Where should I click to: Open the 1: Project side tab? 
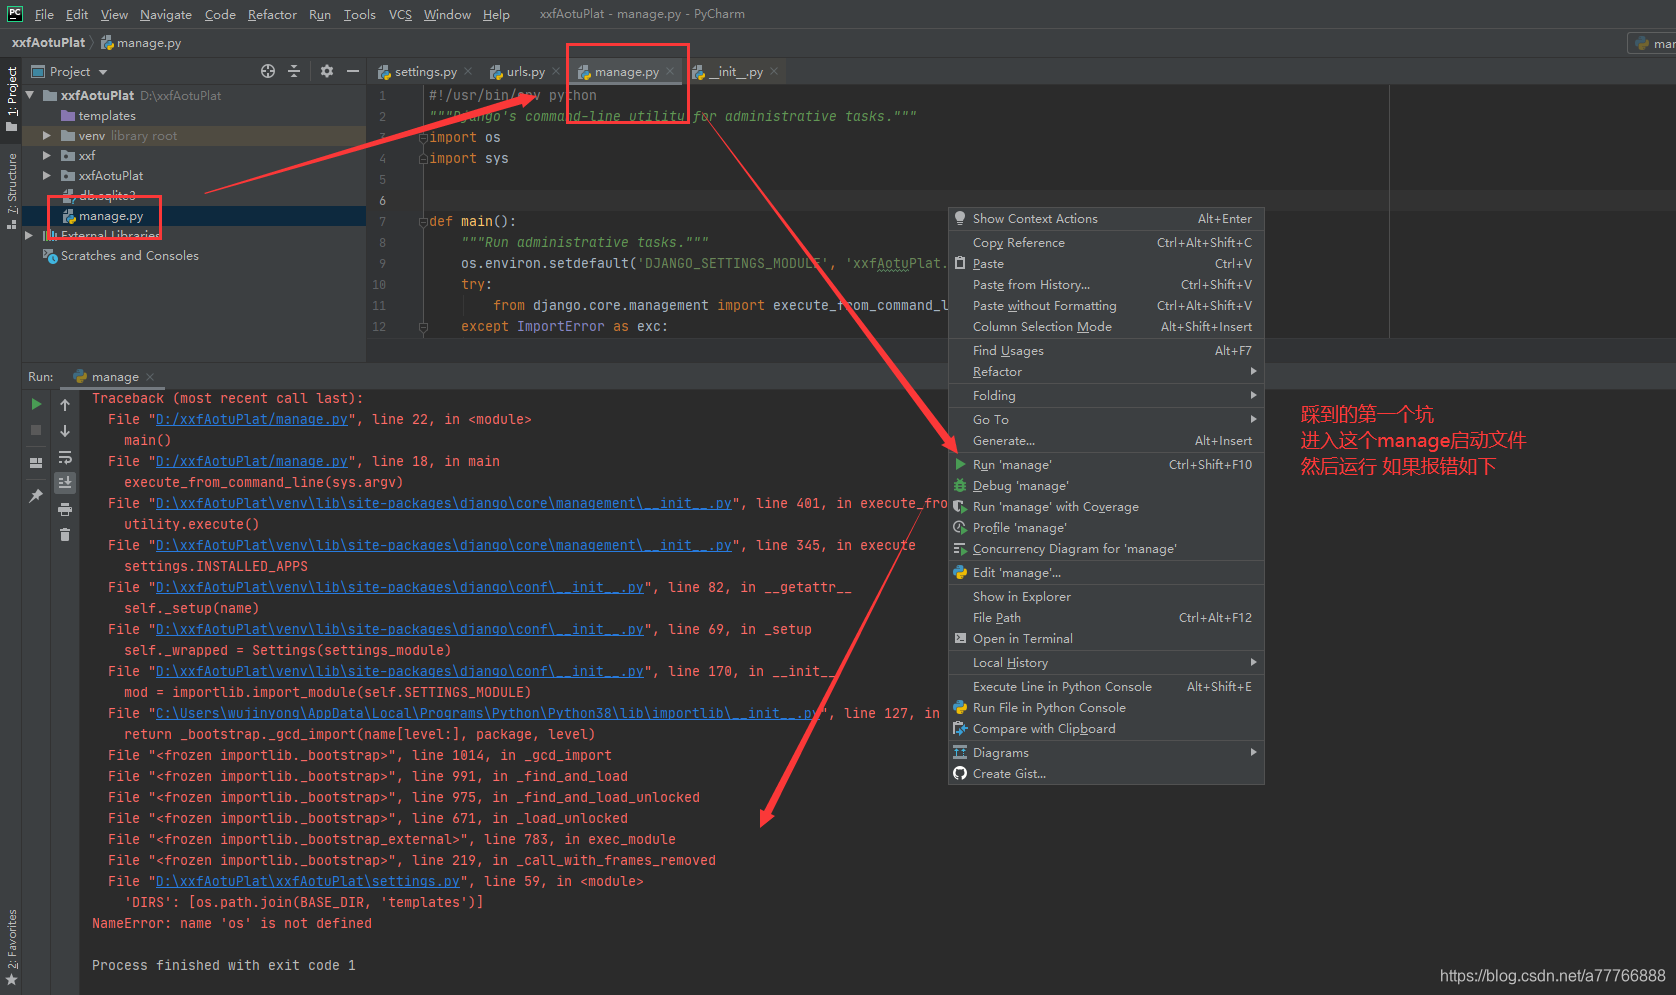click(x=11, y=99)
